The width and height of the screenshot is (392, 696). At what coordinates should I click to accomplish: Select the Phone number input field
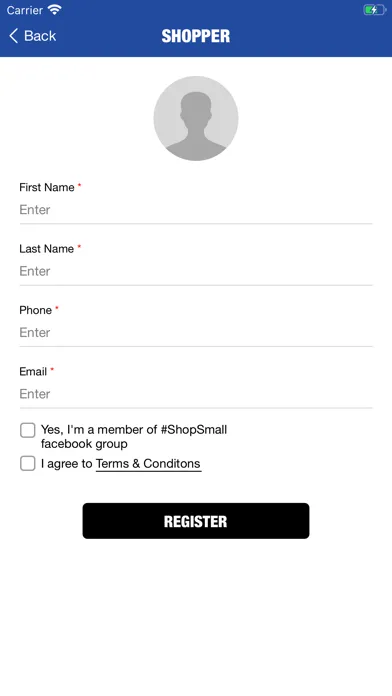(196, 332)
